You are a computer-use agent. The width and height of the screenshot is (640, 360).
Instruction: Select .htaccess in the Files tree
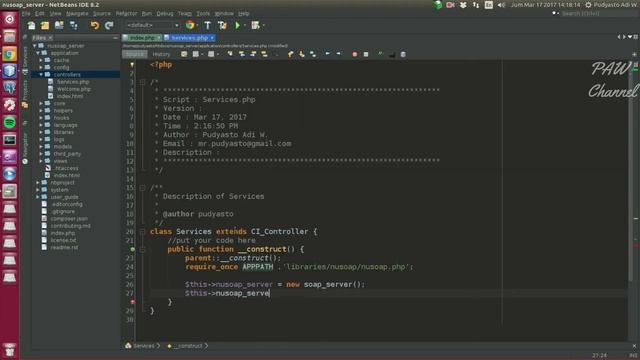[66, 168]
